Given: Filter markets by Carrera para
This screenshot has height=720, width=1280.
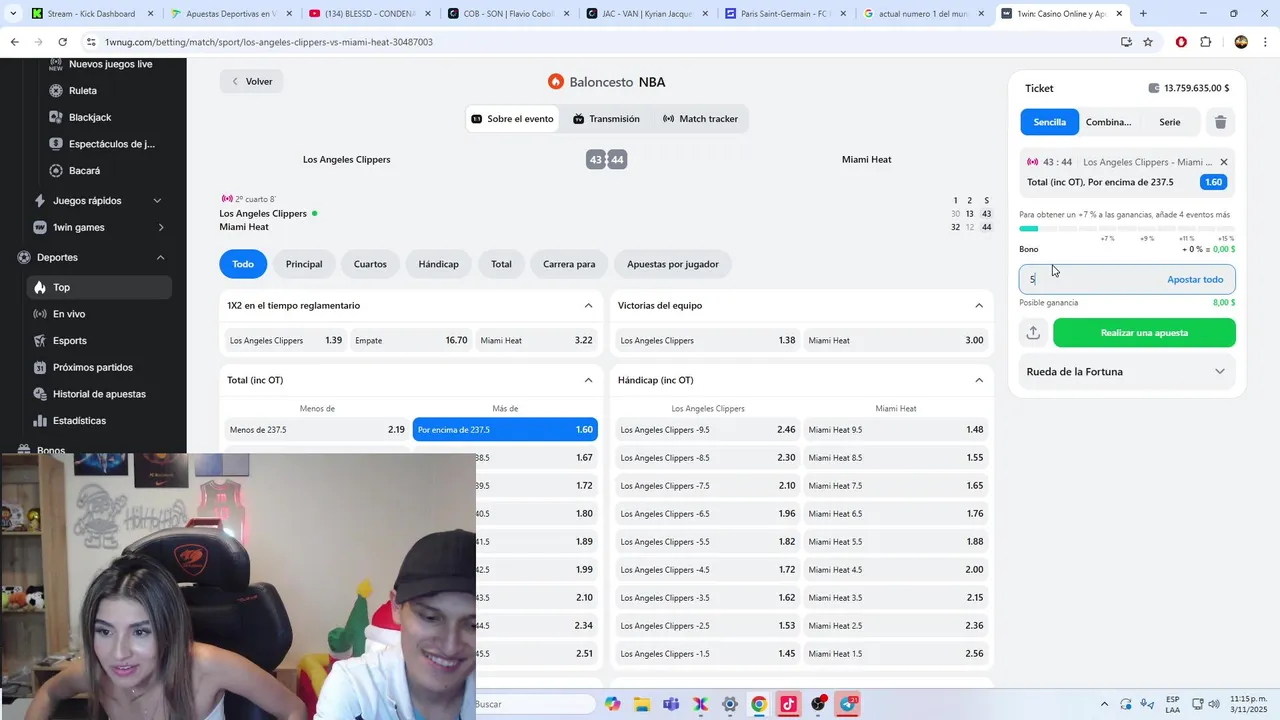Looking at the screenshot, I should tap(569, 264).
